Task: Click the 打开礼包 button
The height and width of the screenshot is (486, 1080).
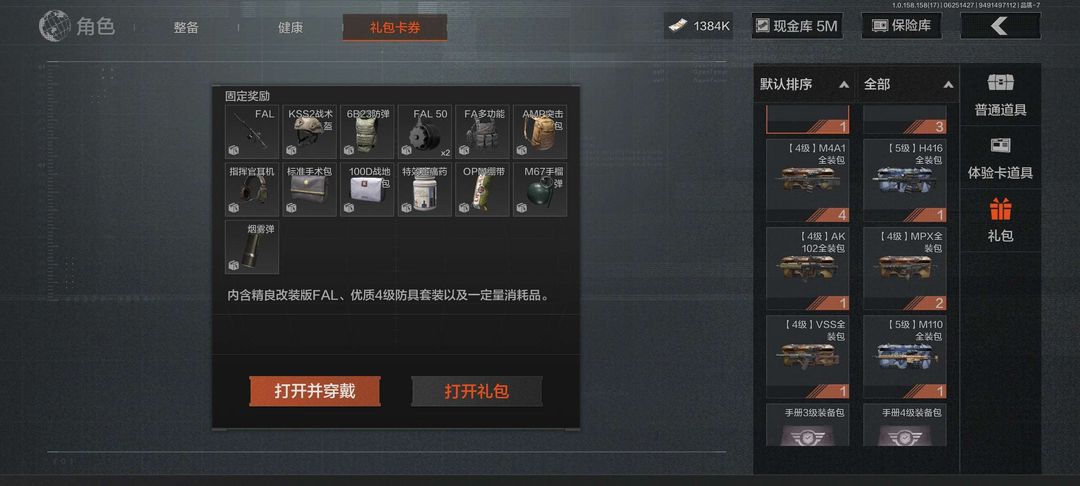Action: click(477, 391)
